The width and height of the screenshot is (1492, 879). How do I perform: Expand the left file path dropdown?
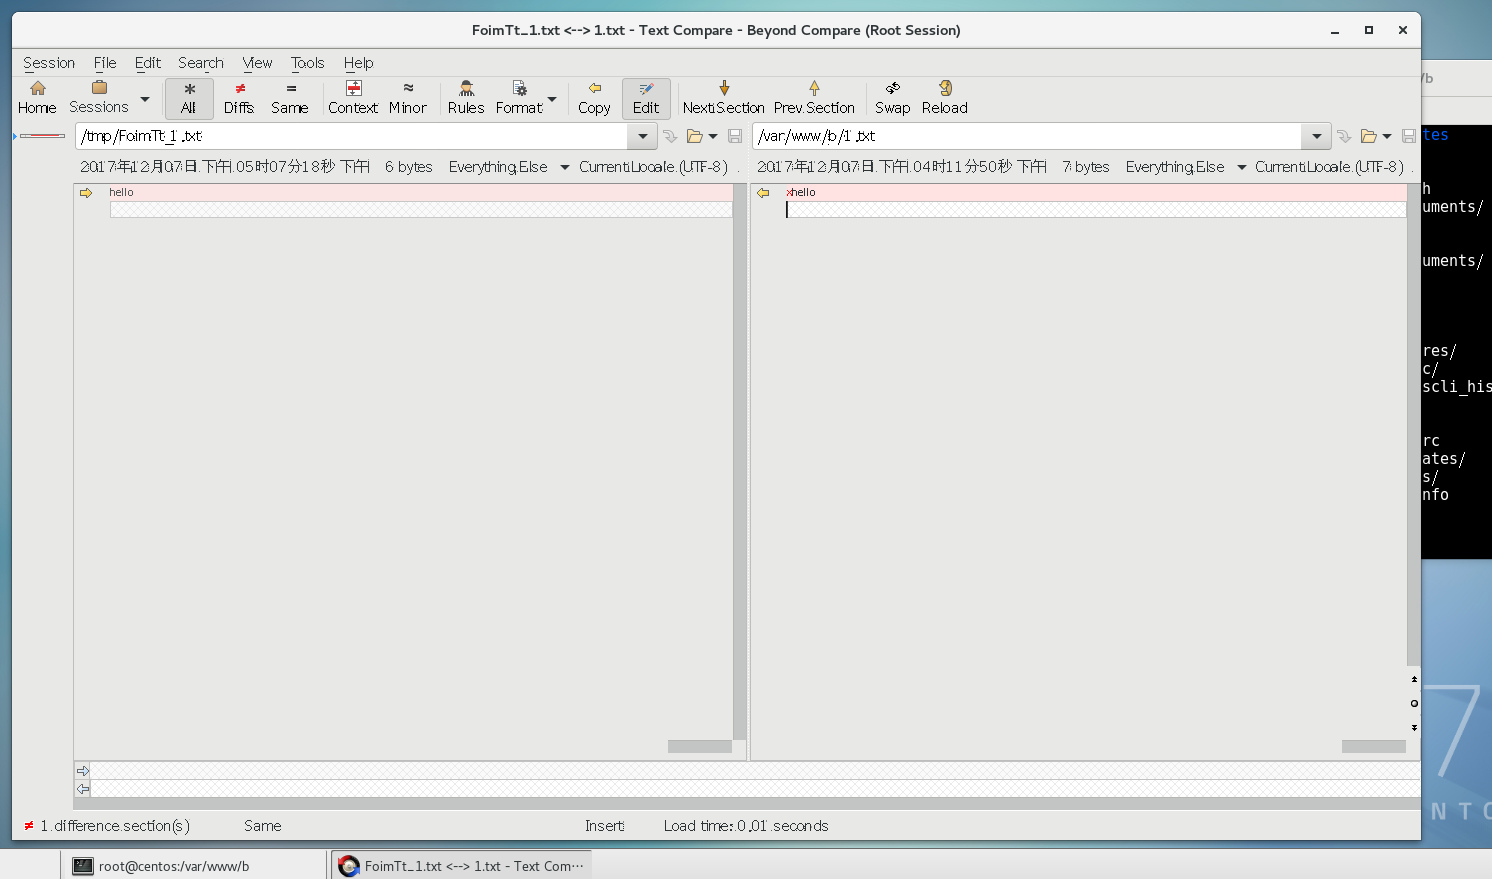tap(642, 136)
